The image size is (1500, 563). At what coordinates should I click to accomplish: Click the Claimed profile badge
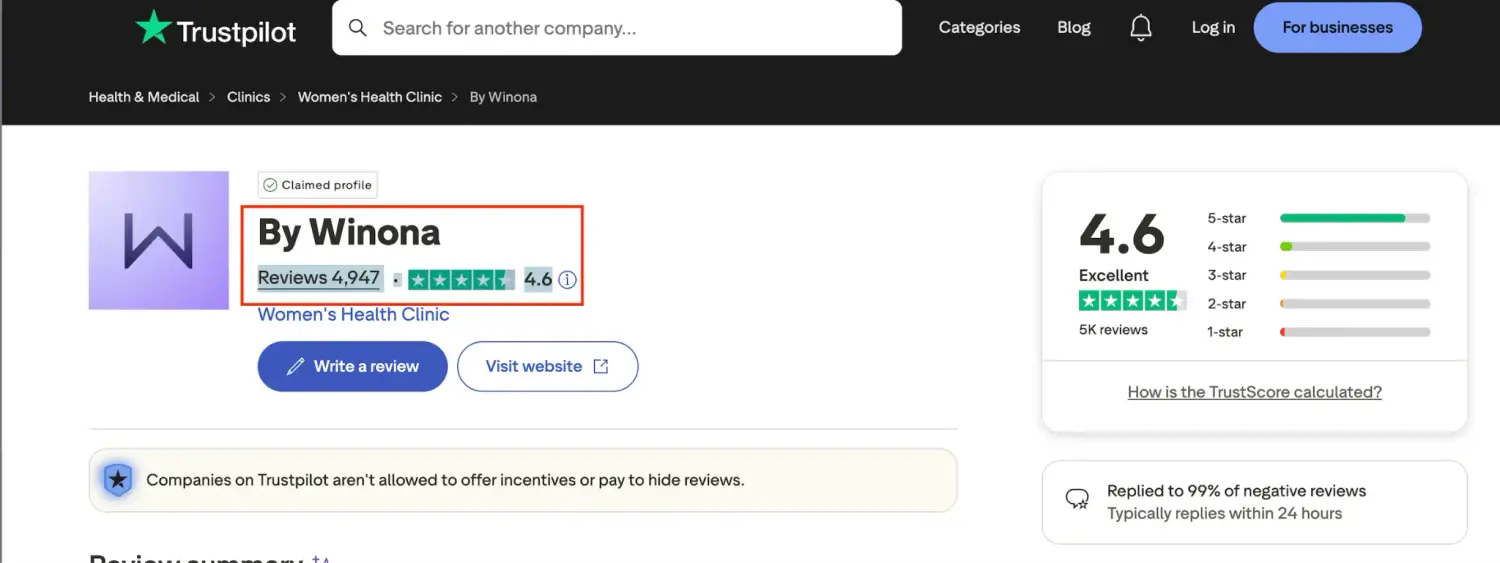317,185
